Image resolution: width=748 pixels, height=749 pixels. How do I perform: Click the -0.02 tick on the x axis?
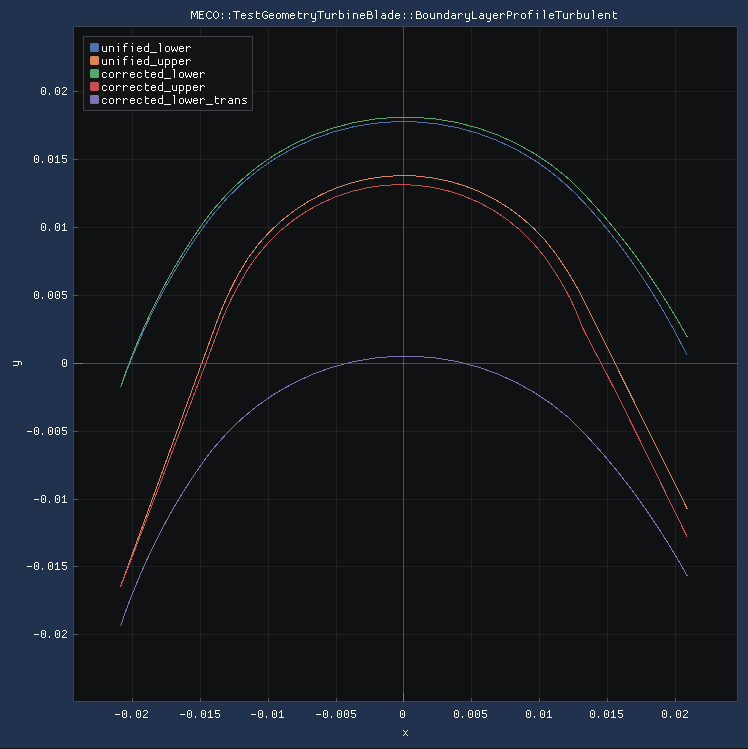click(x=131, y=714)
